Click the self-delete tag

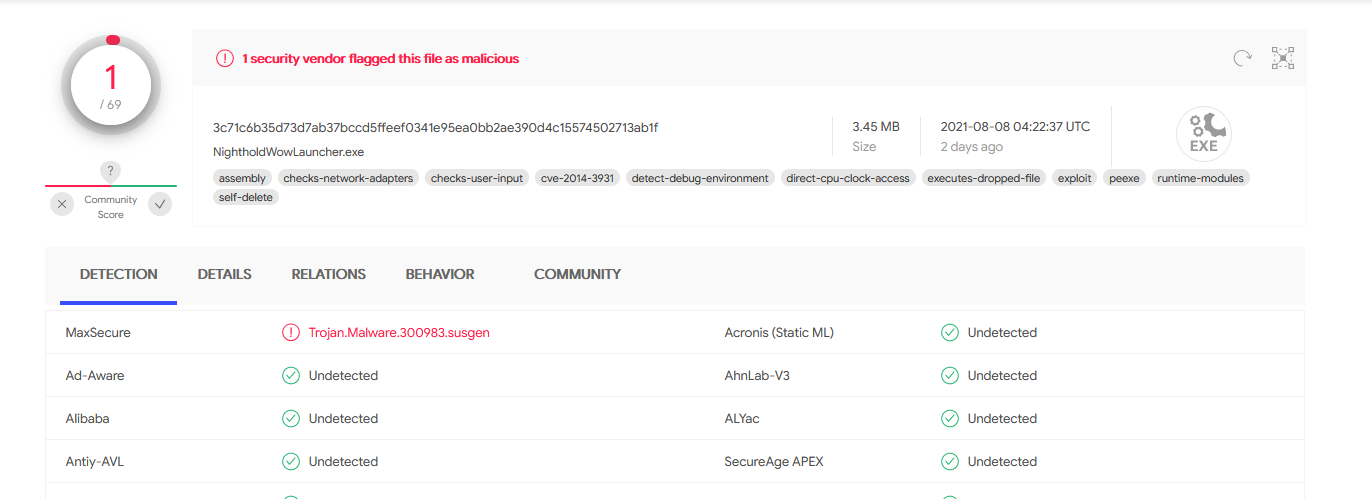point(246,197)
